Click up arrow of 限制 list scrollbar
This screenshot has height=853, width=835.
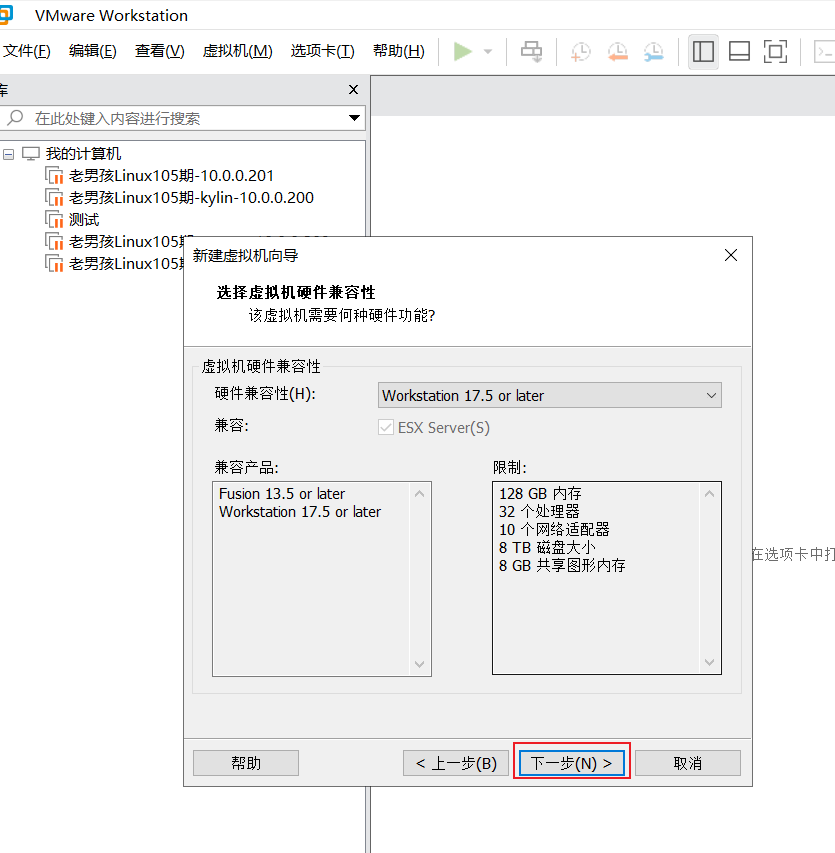[x=709, y=494]
